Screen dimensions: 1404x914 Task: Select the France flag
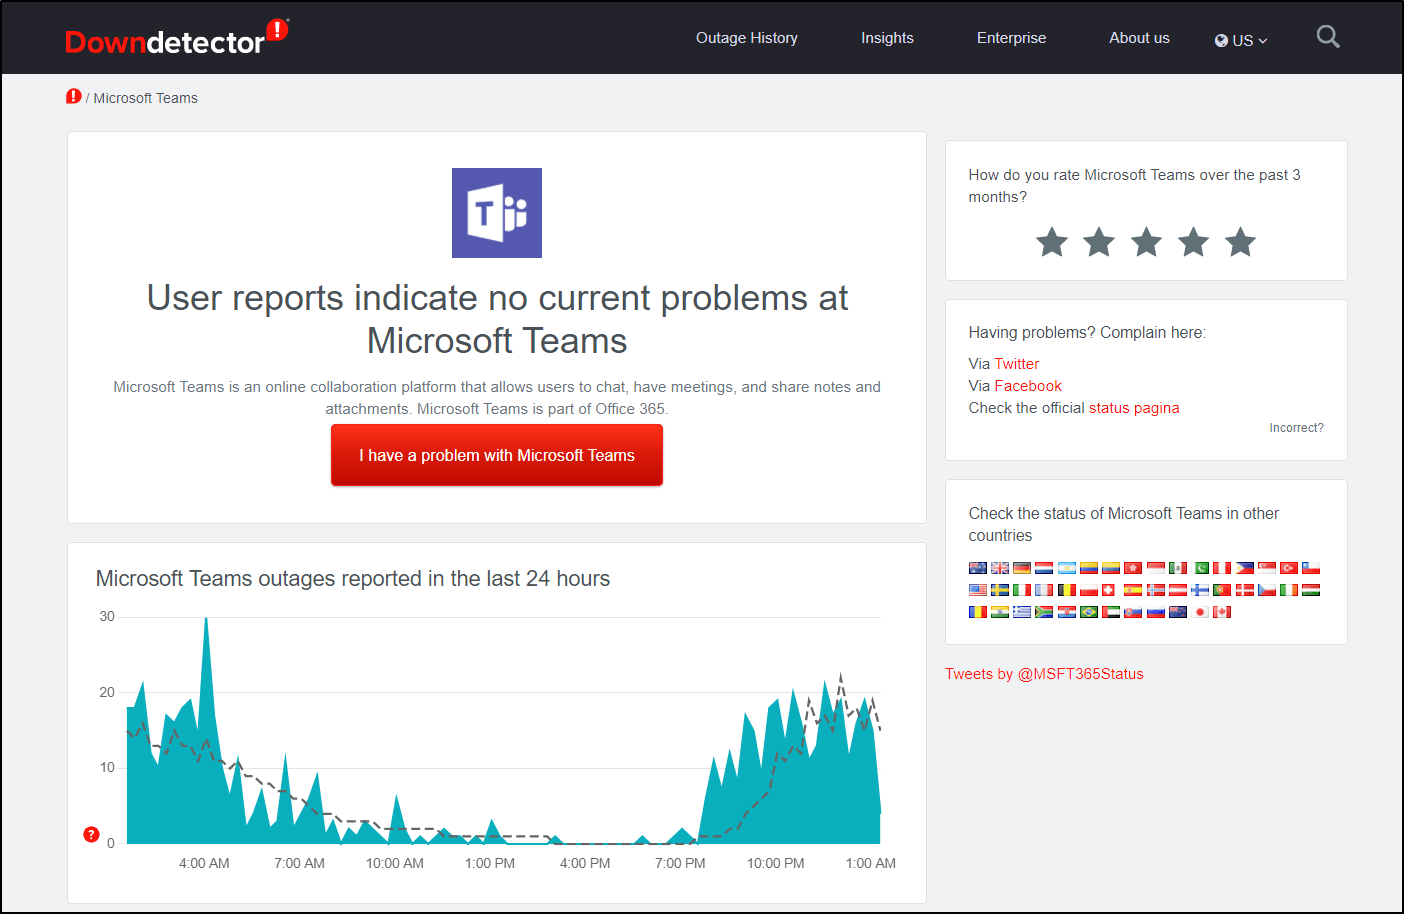1044,590
